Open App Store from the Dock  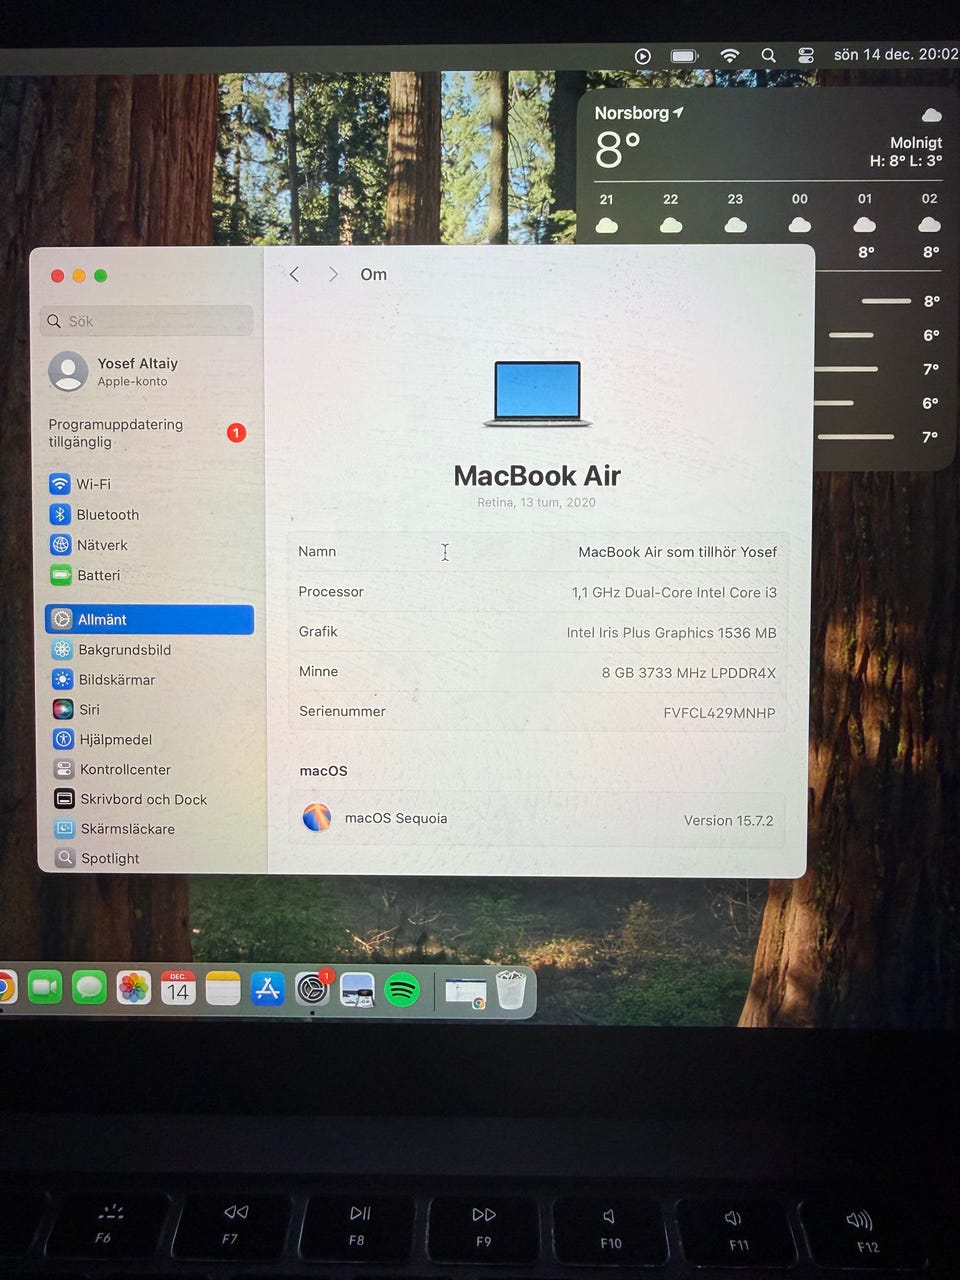[x=267, y=988]
